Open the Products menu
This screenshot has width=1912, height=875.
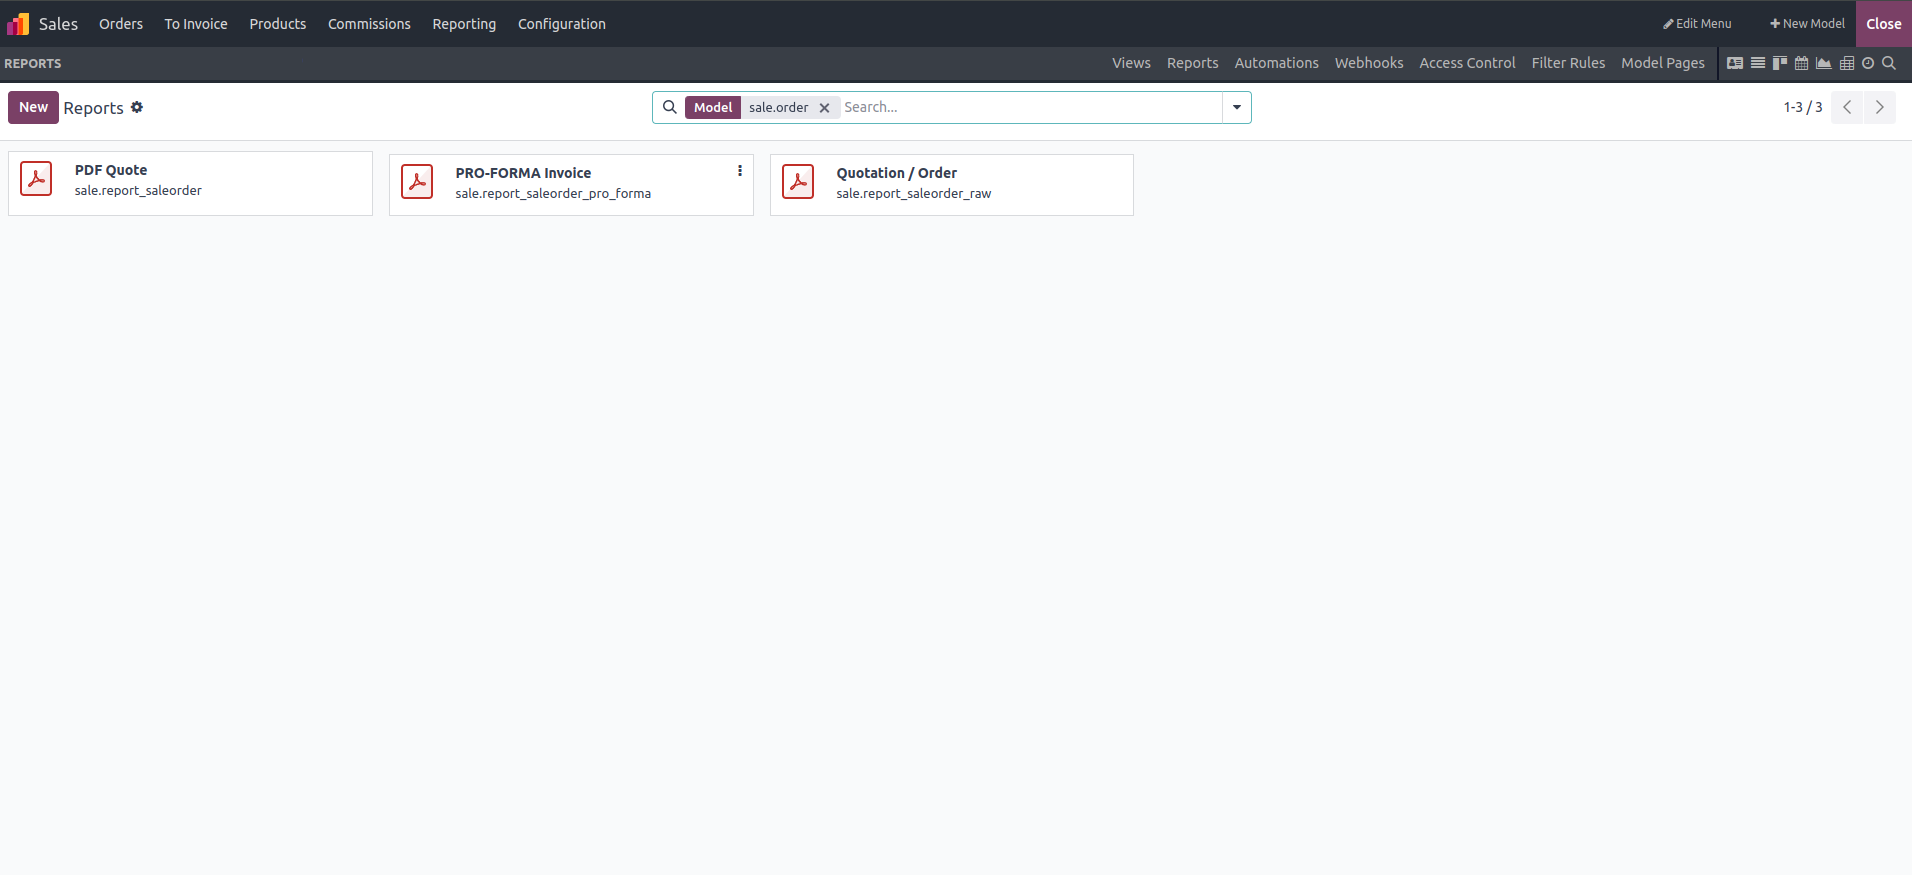(x=278, y=24)
